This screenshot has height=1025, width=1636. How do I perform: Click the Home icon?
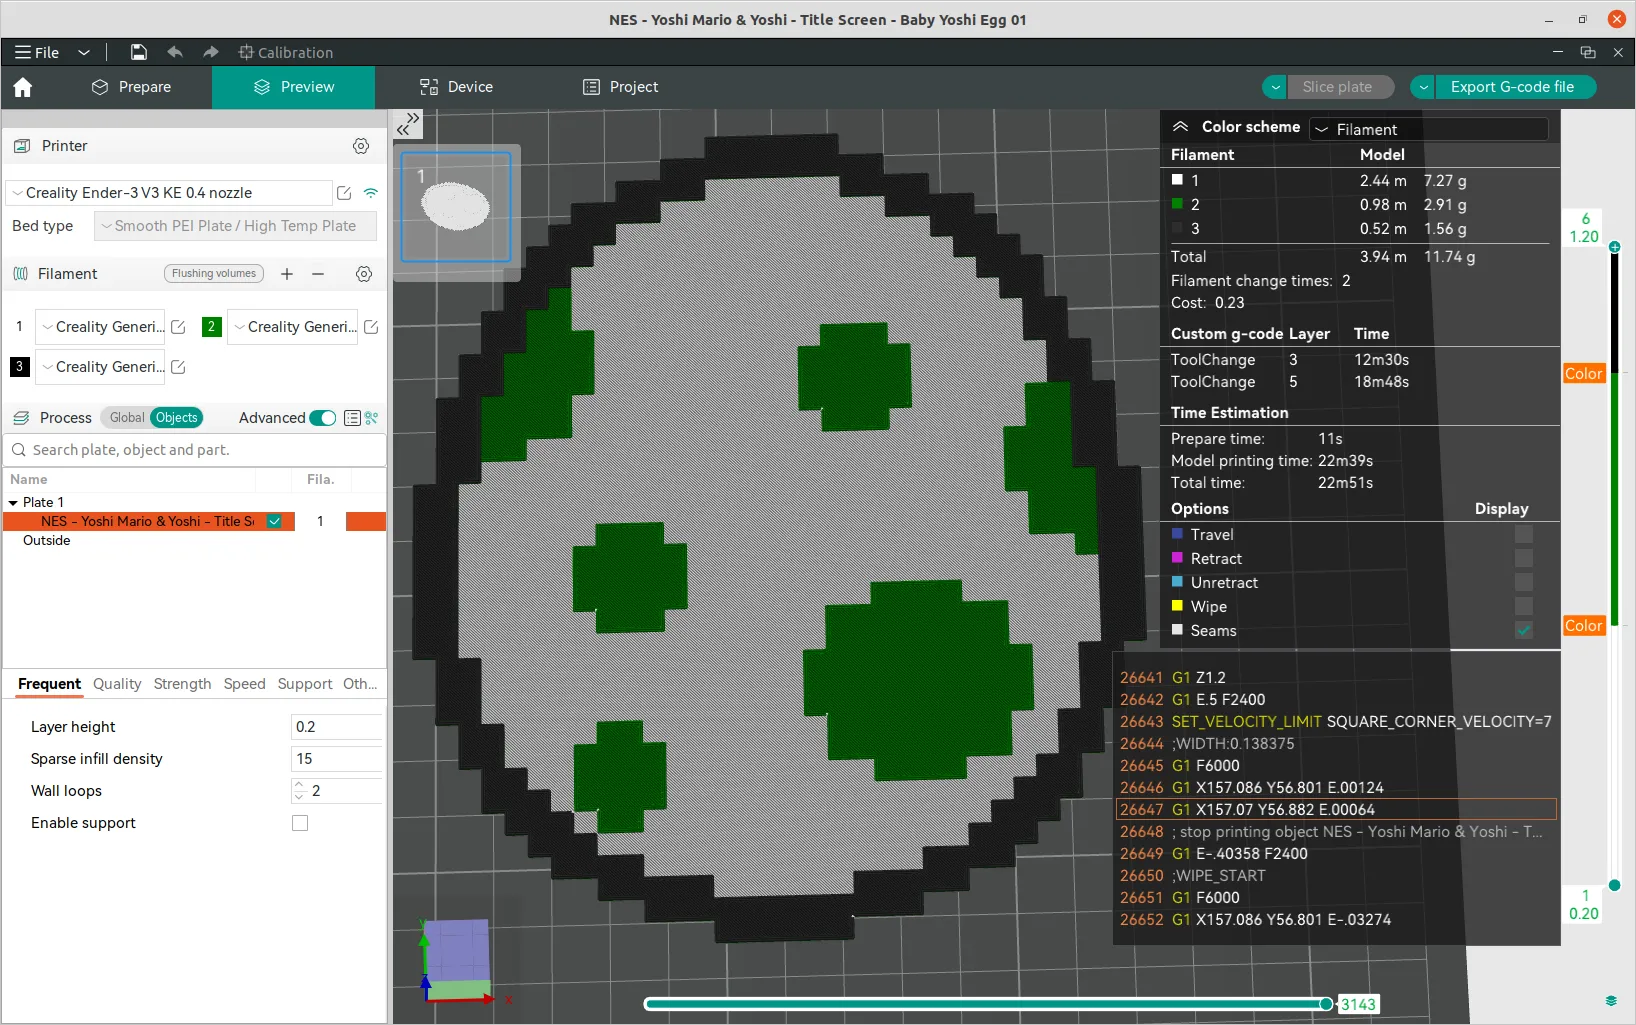(x=22, y=88)
